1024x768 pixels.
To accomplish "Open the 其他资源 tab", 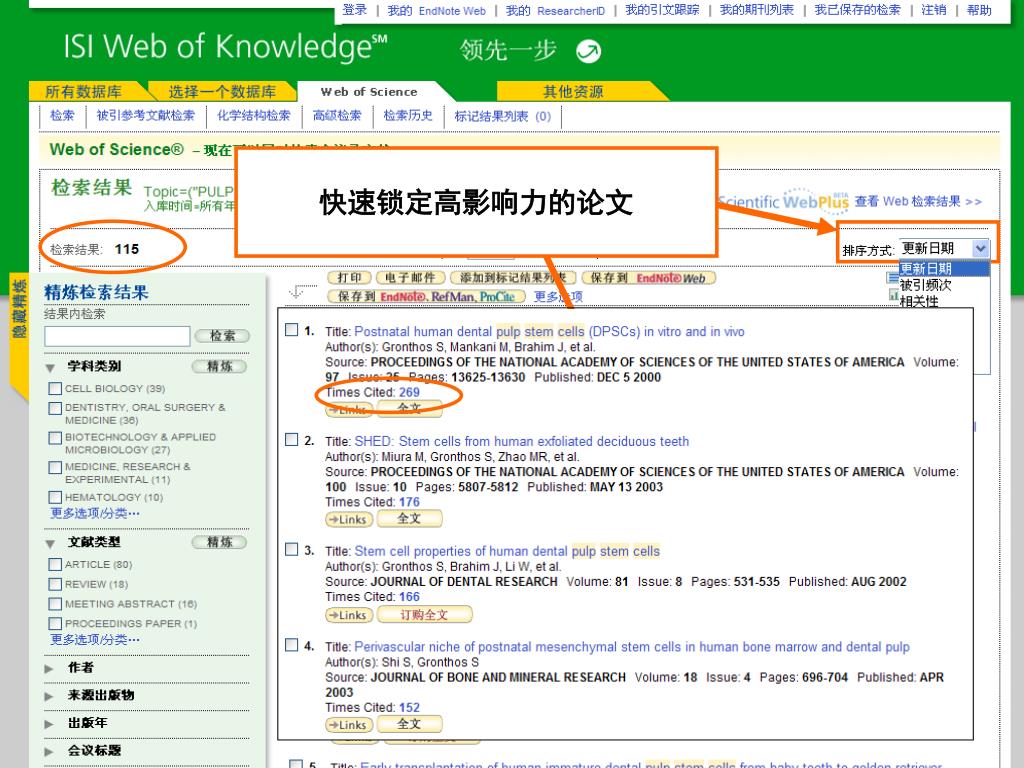I will click(x=573, y=91).
